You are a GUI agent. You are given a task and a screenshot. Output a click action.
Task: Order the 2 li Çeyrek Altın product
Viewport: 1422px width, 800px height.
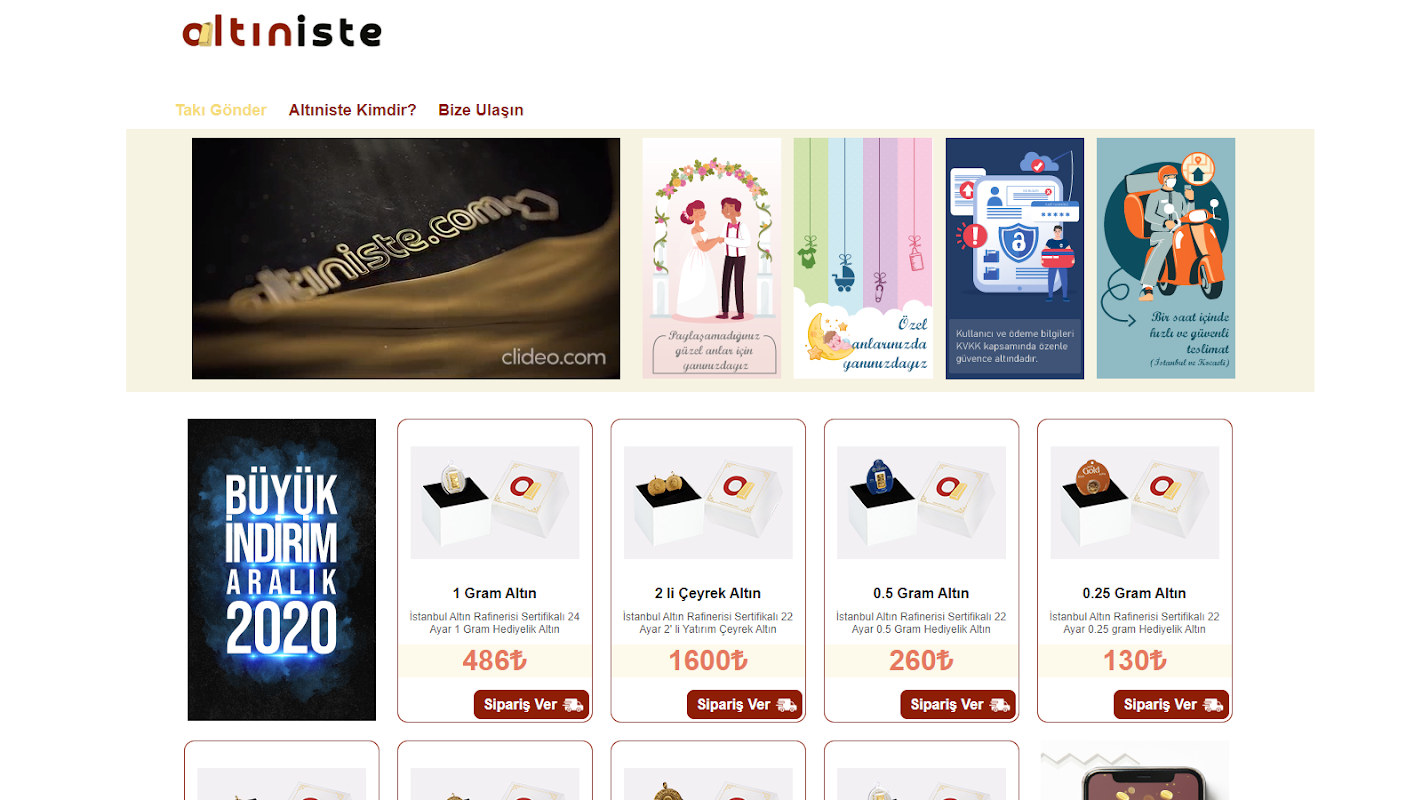tap(744, 704)
